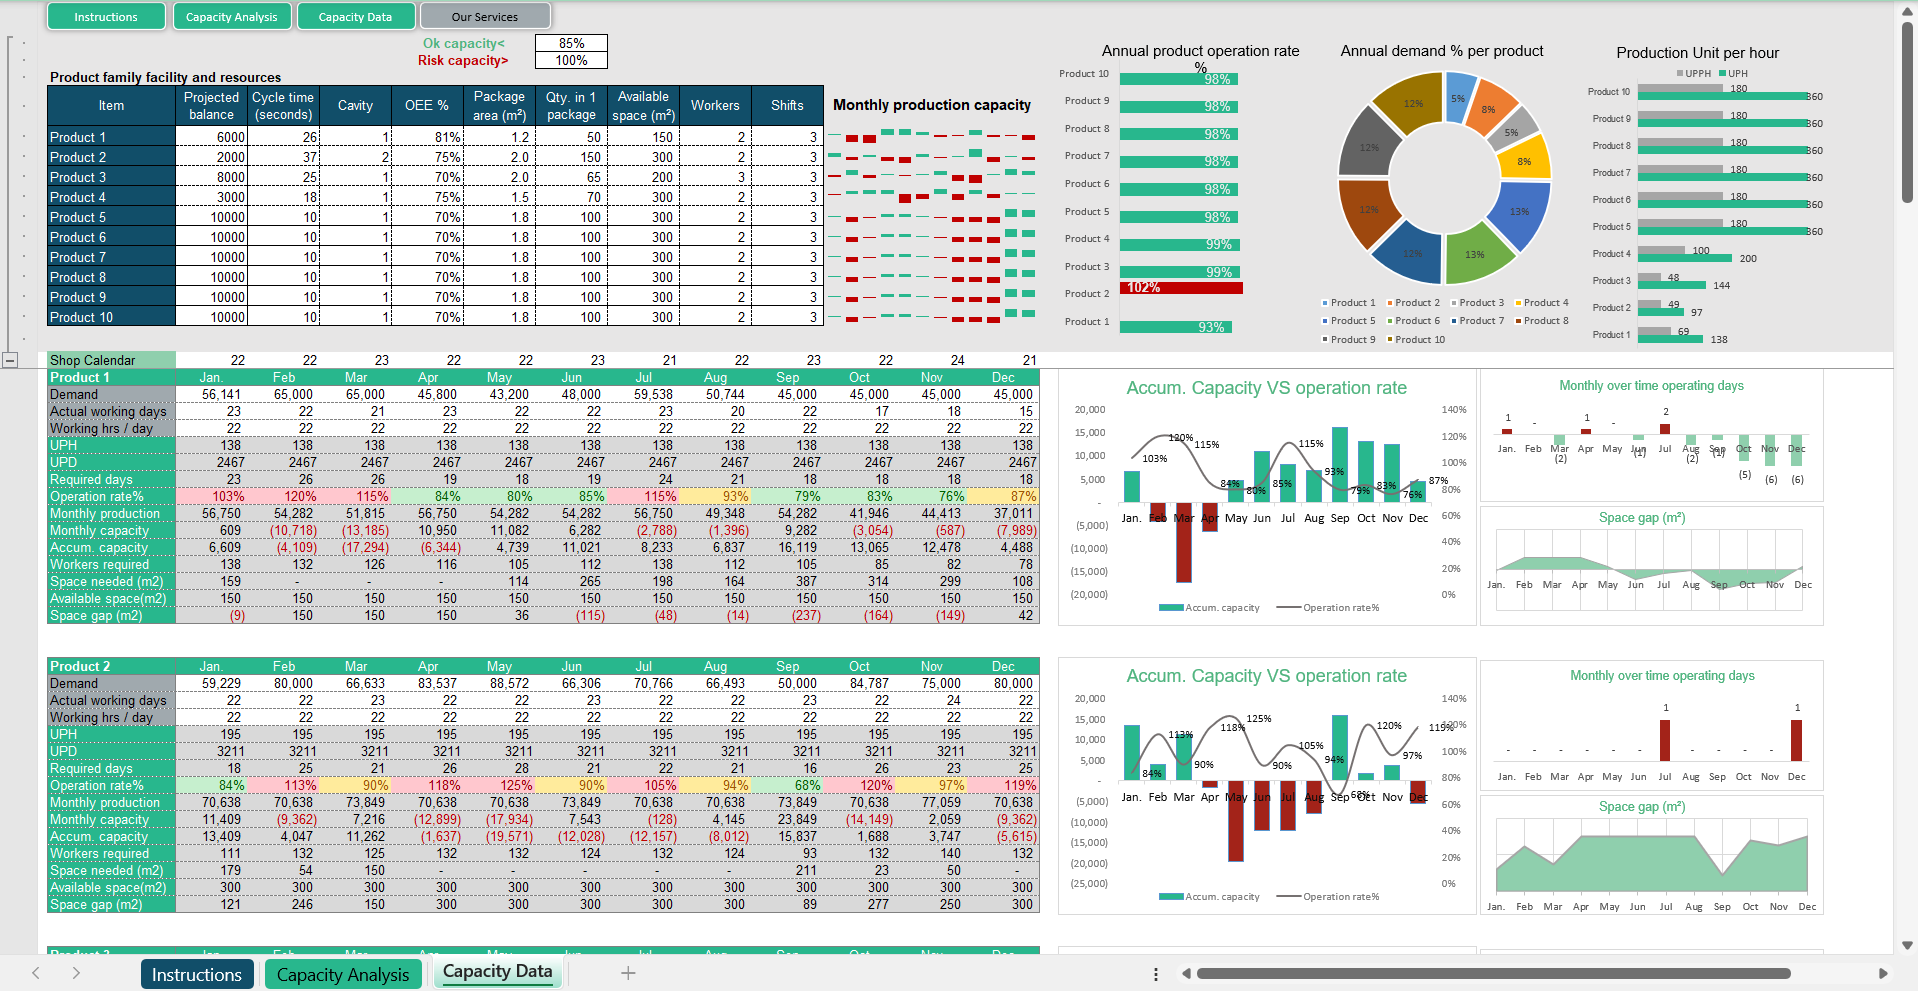Collapse the row group with minus button
The width and height of the screenshot is (1918, 991).
10,360
